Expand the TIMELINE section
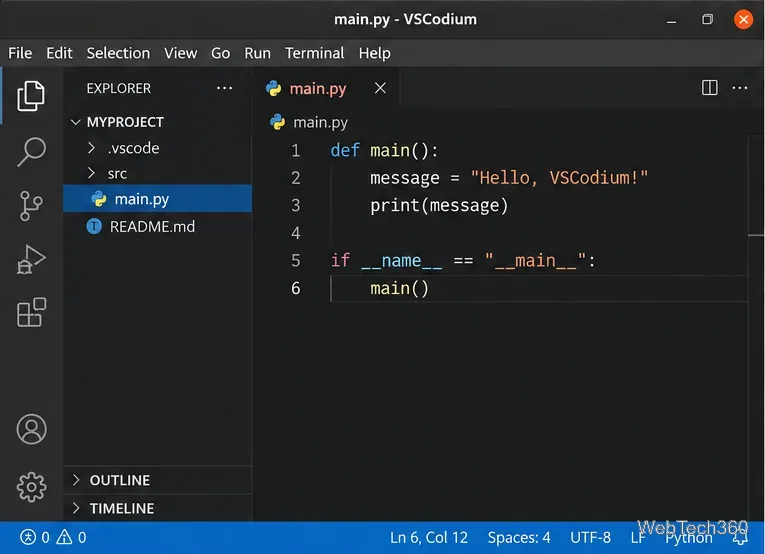 point(76,508)
